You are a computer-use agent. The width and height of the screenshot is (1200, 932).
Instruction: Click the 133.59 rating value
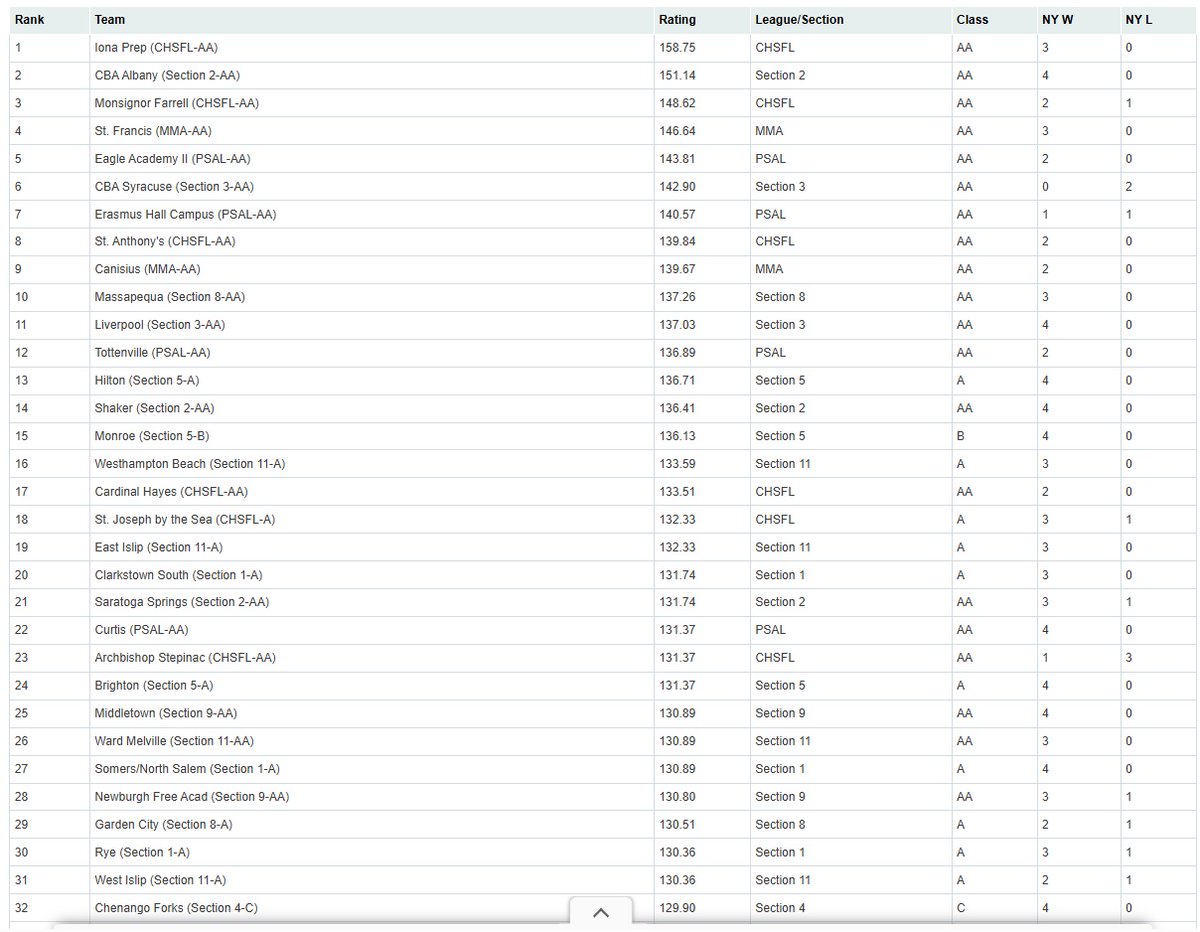pyautogui.click(x=677, y=464)
